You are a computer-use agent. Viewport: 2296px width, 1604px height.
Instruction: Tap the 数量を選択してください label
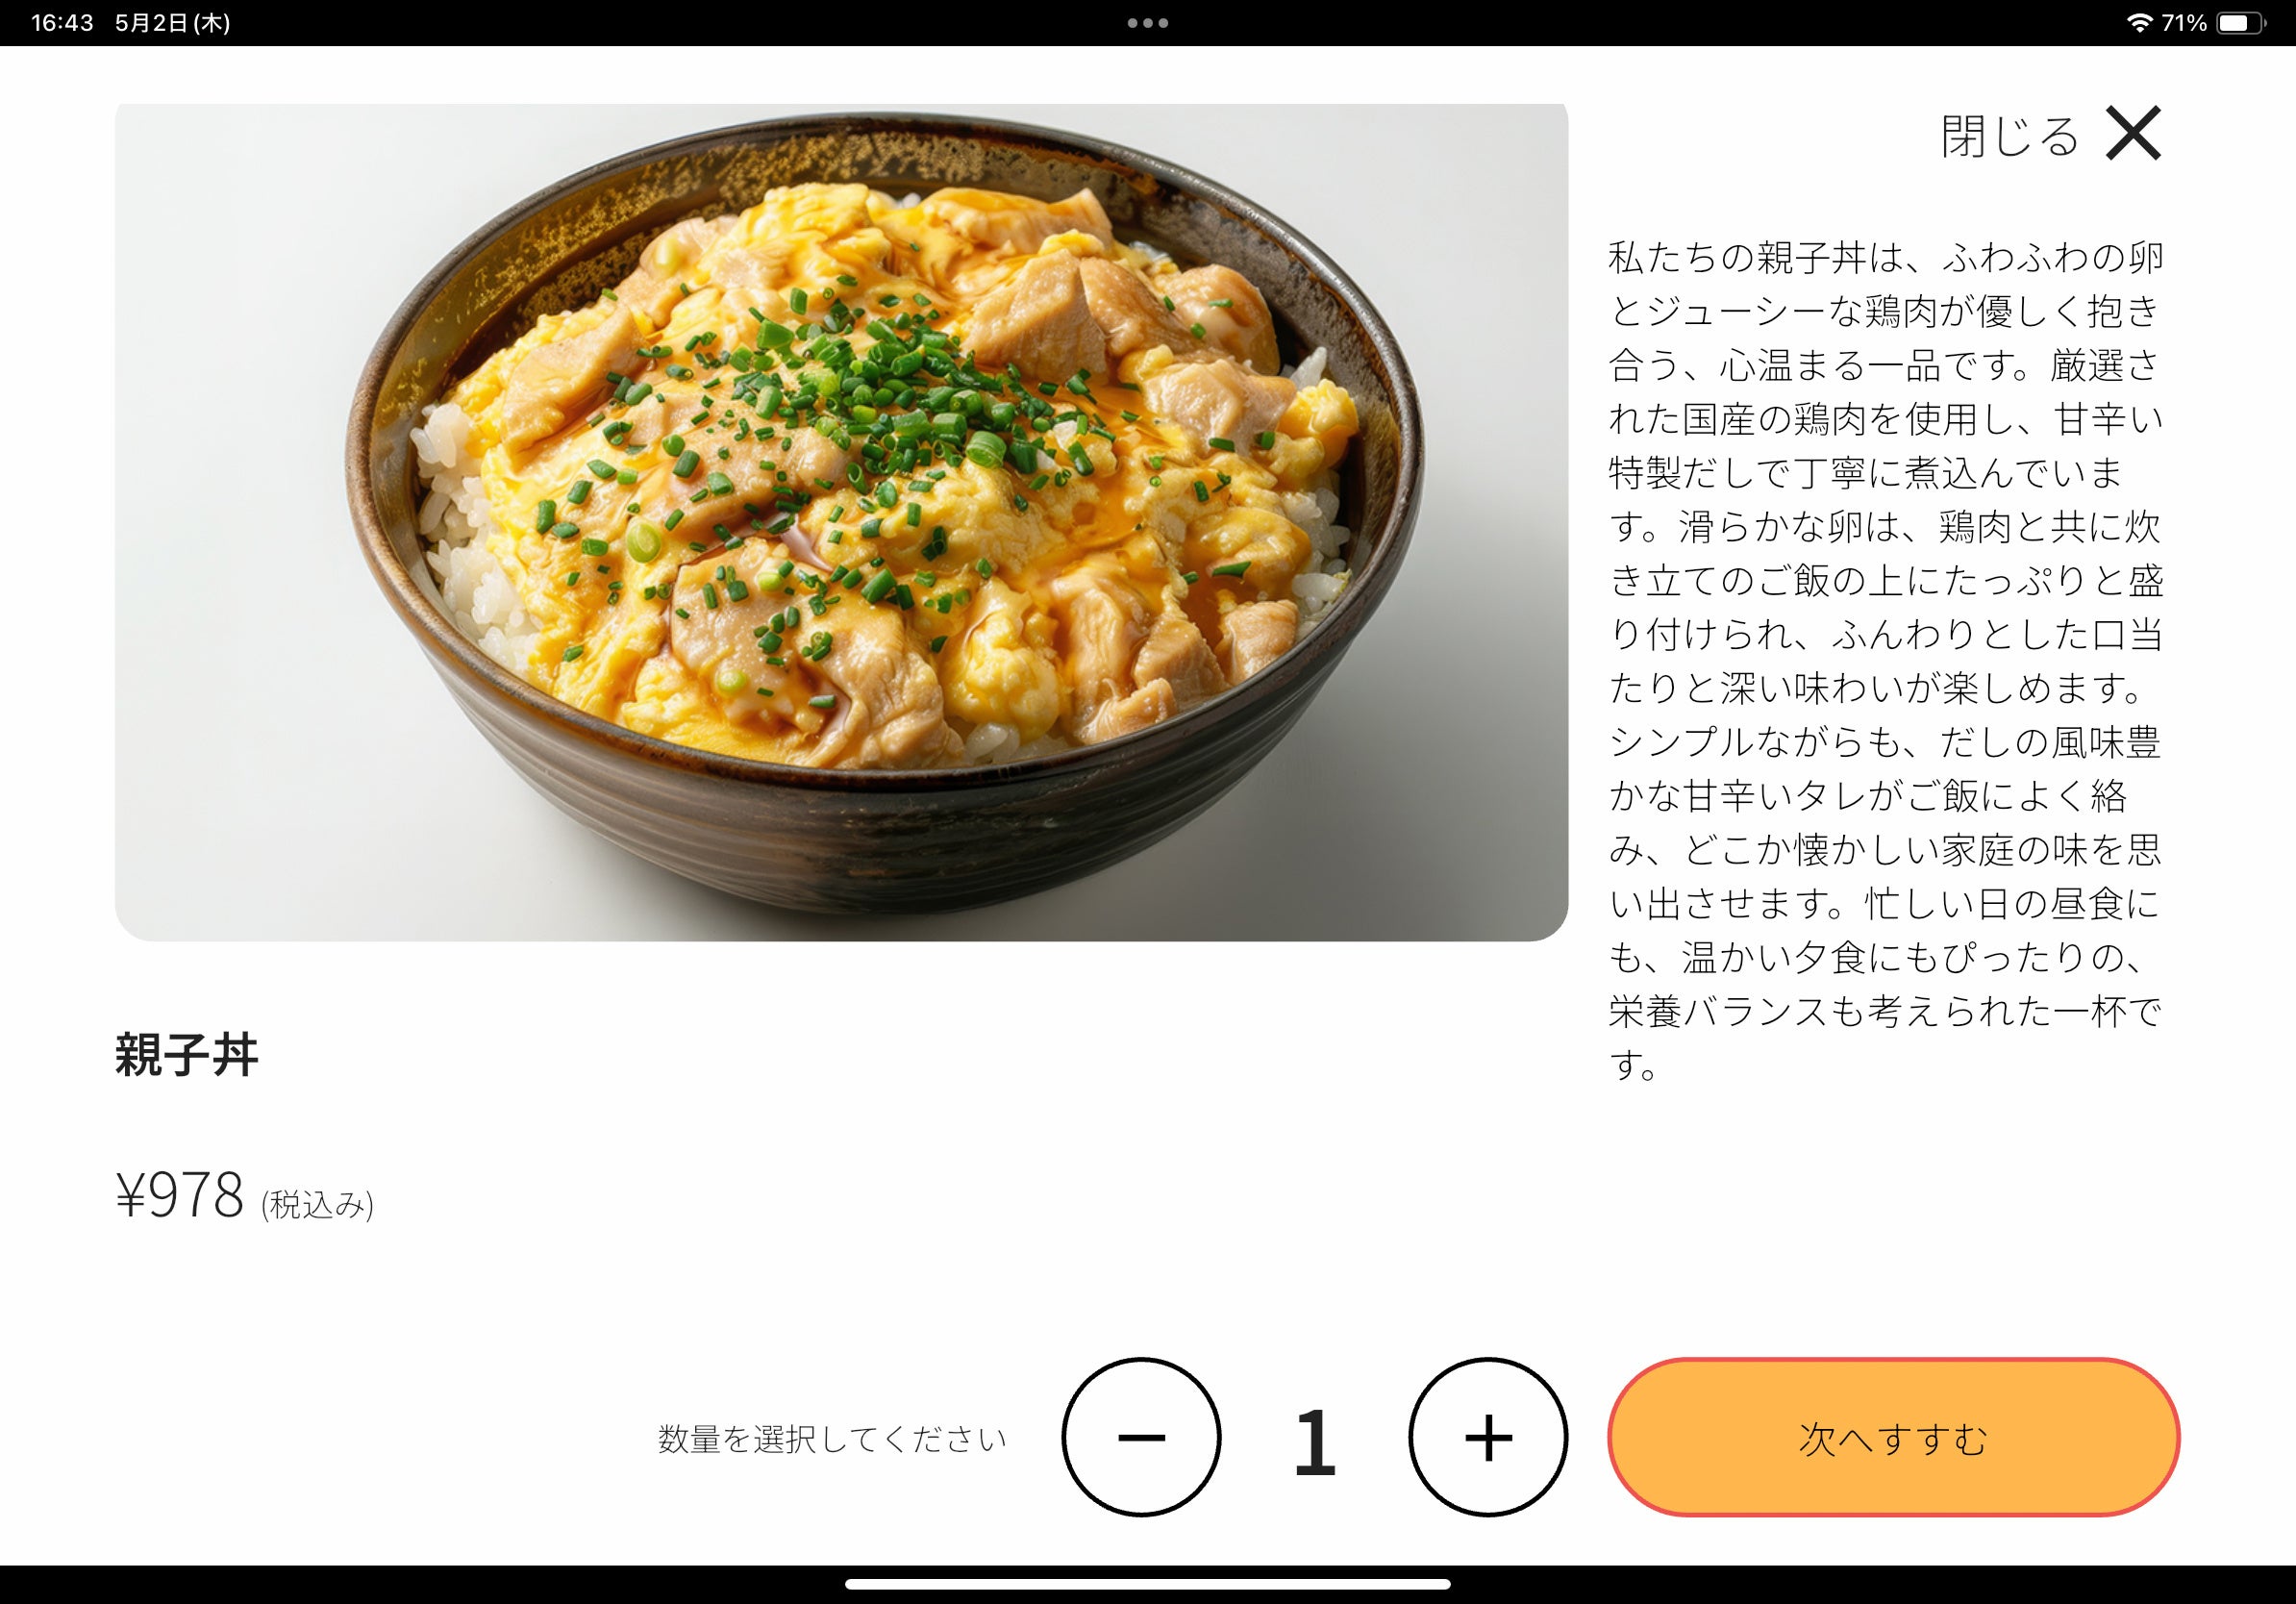[x=832, y=1439]
